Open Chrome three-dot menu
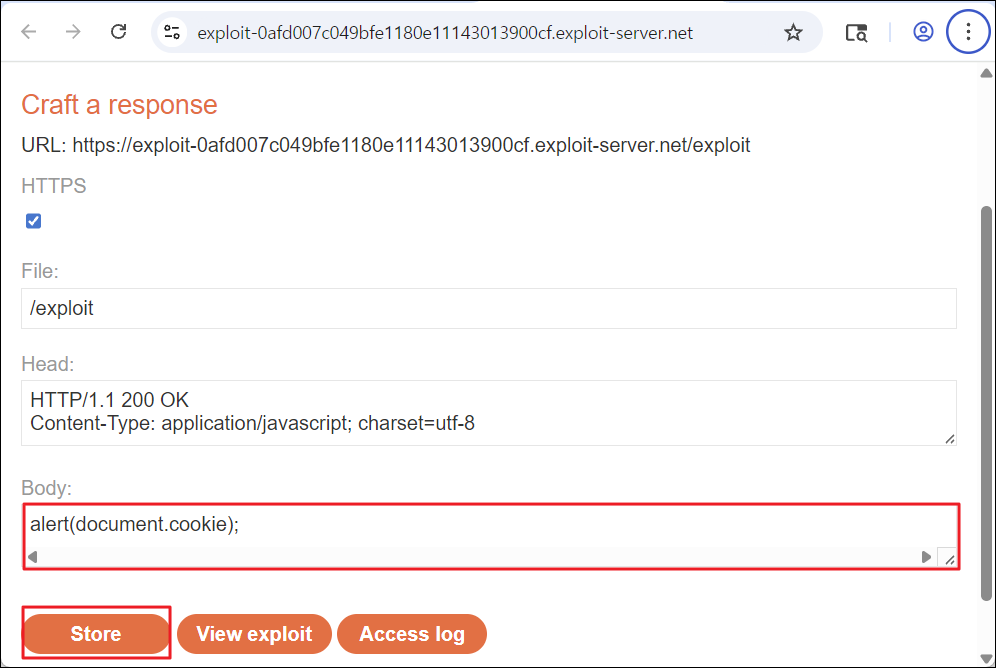Image resolution: width=996 pixels, height=668 pixels. (x=968, y=32)
